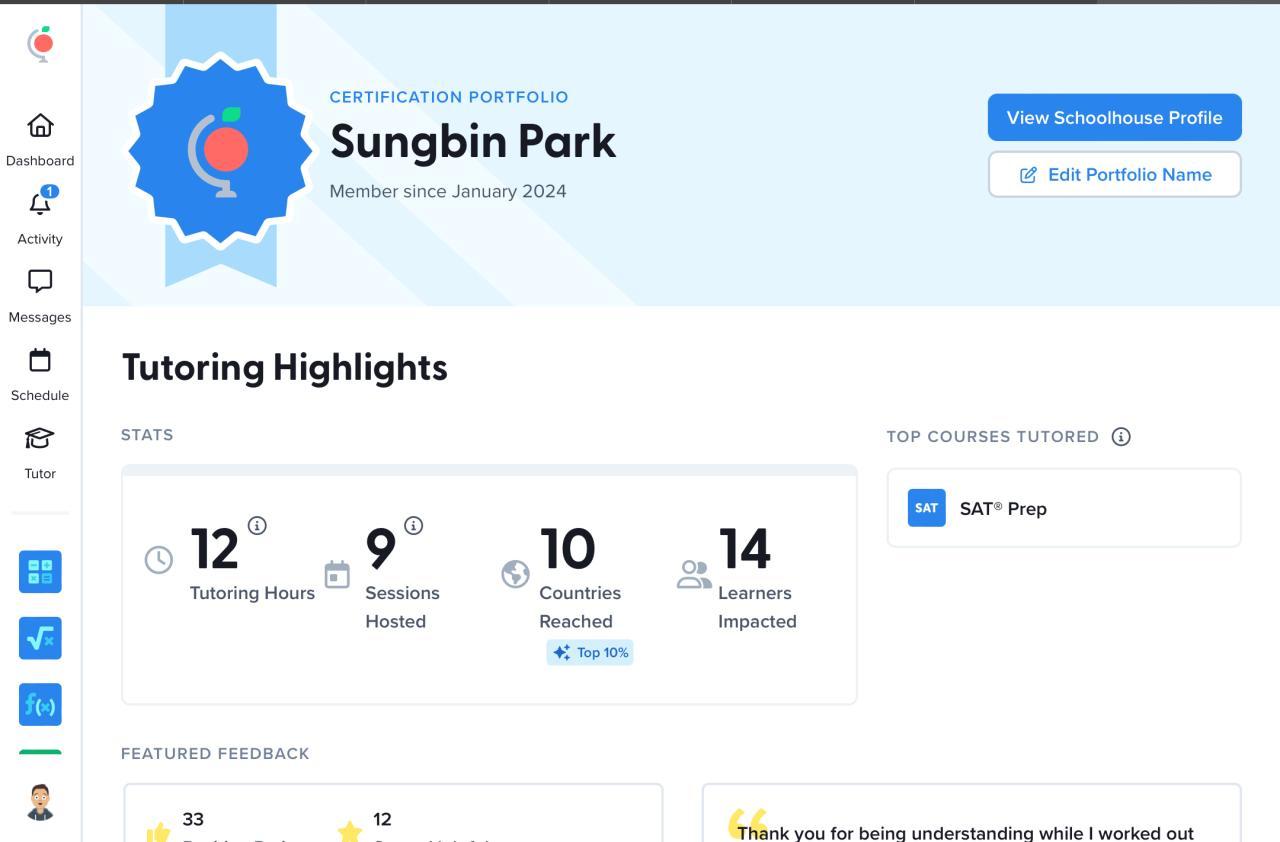This screenshot has width=1280, height=842.
Task: Open the SAT® Prep course card
Action: 1064,508
